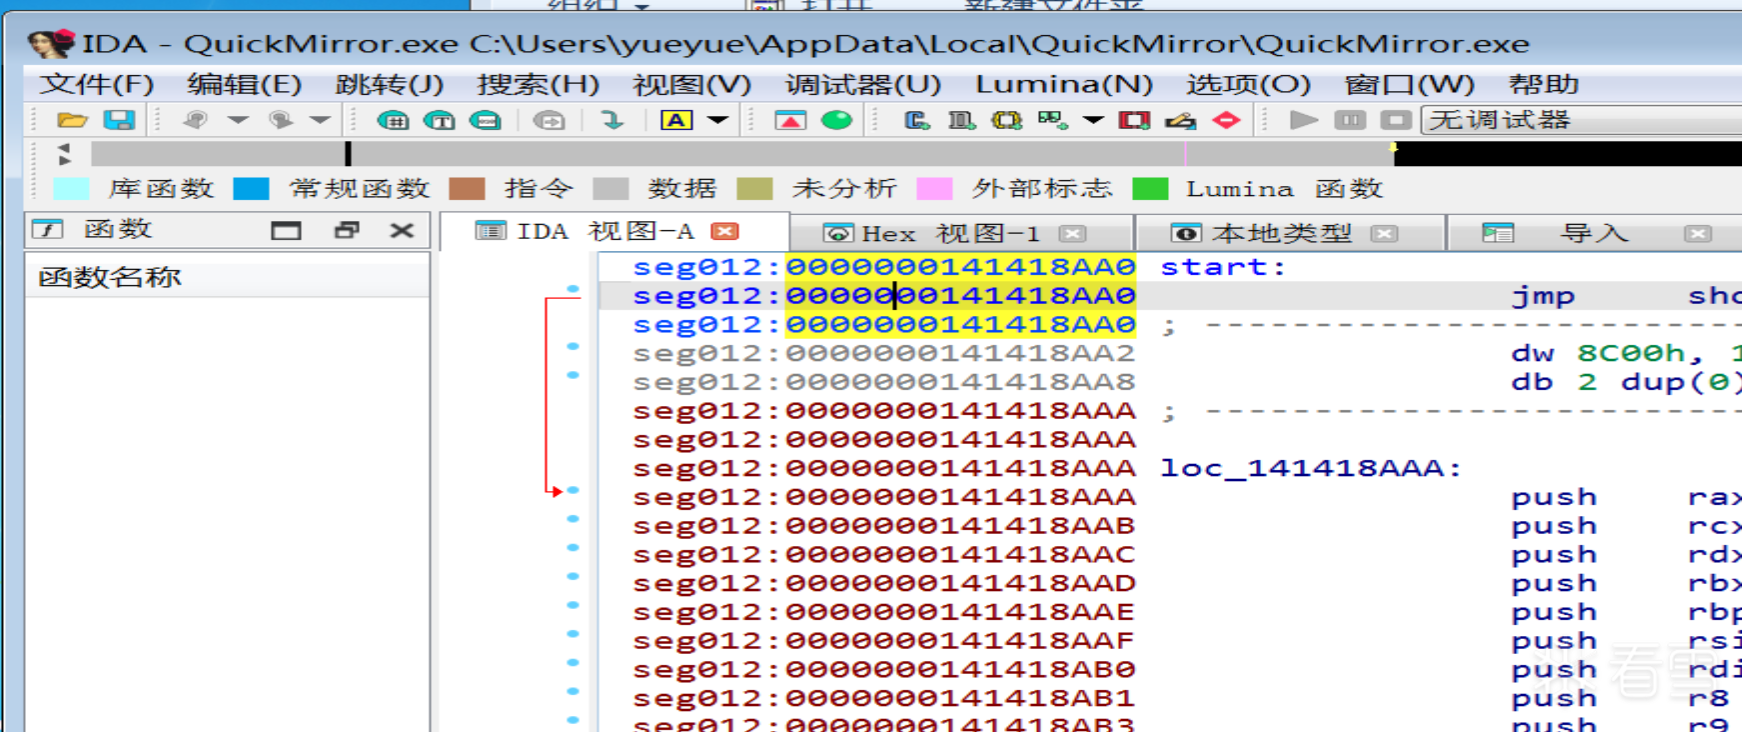Save the database with floppy icon
This screenshot has width=1742, height=732.
click(x=119, y=121)
